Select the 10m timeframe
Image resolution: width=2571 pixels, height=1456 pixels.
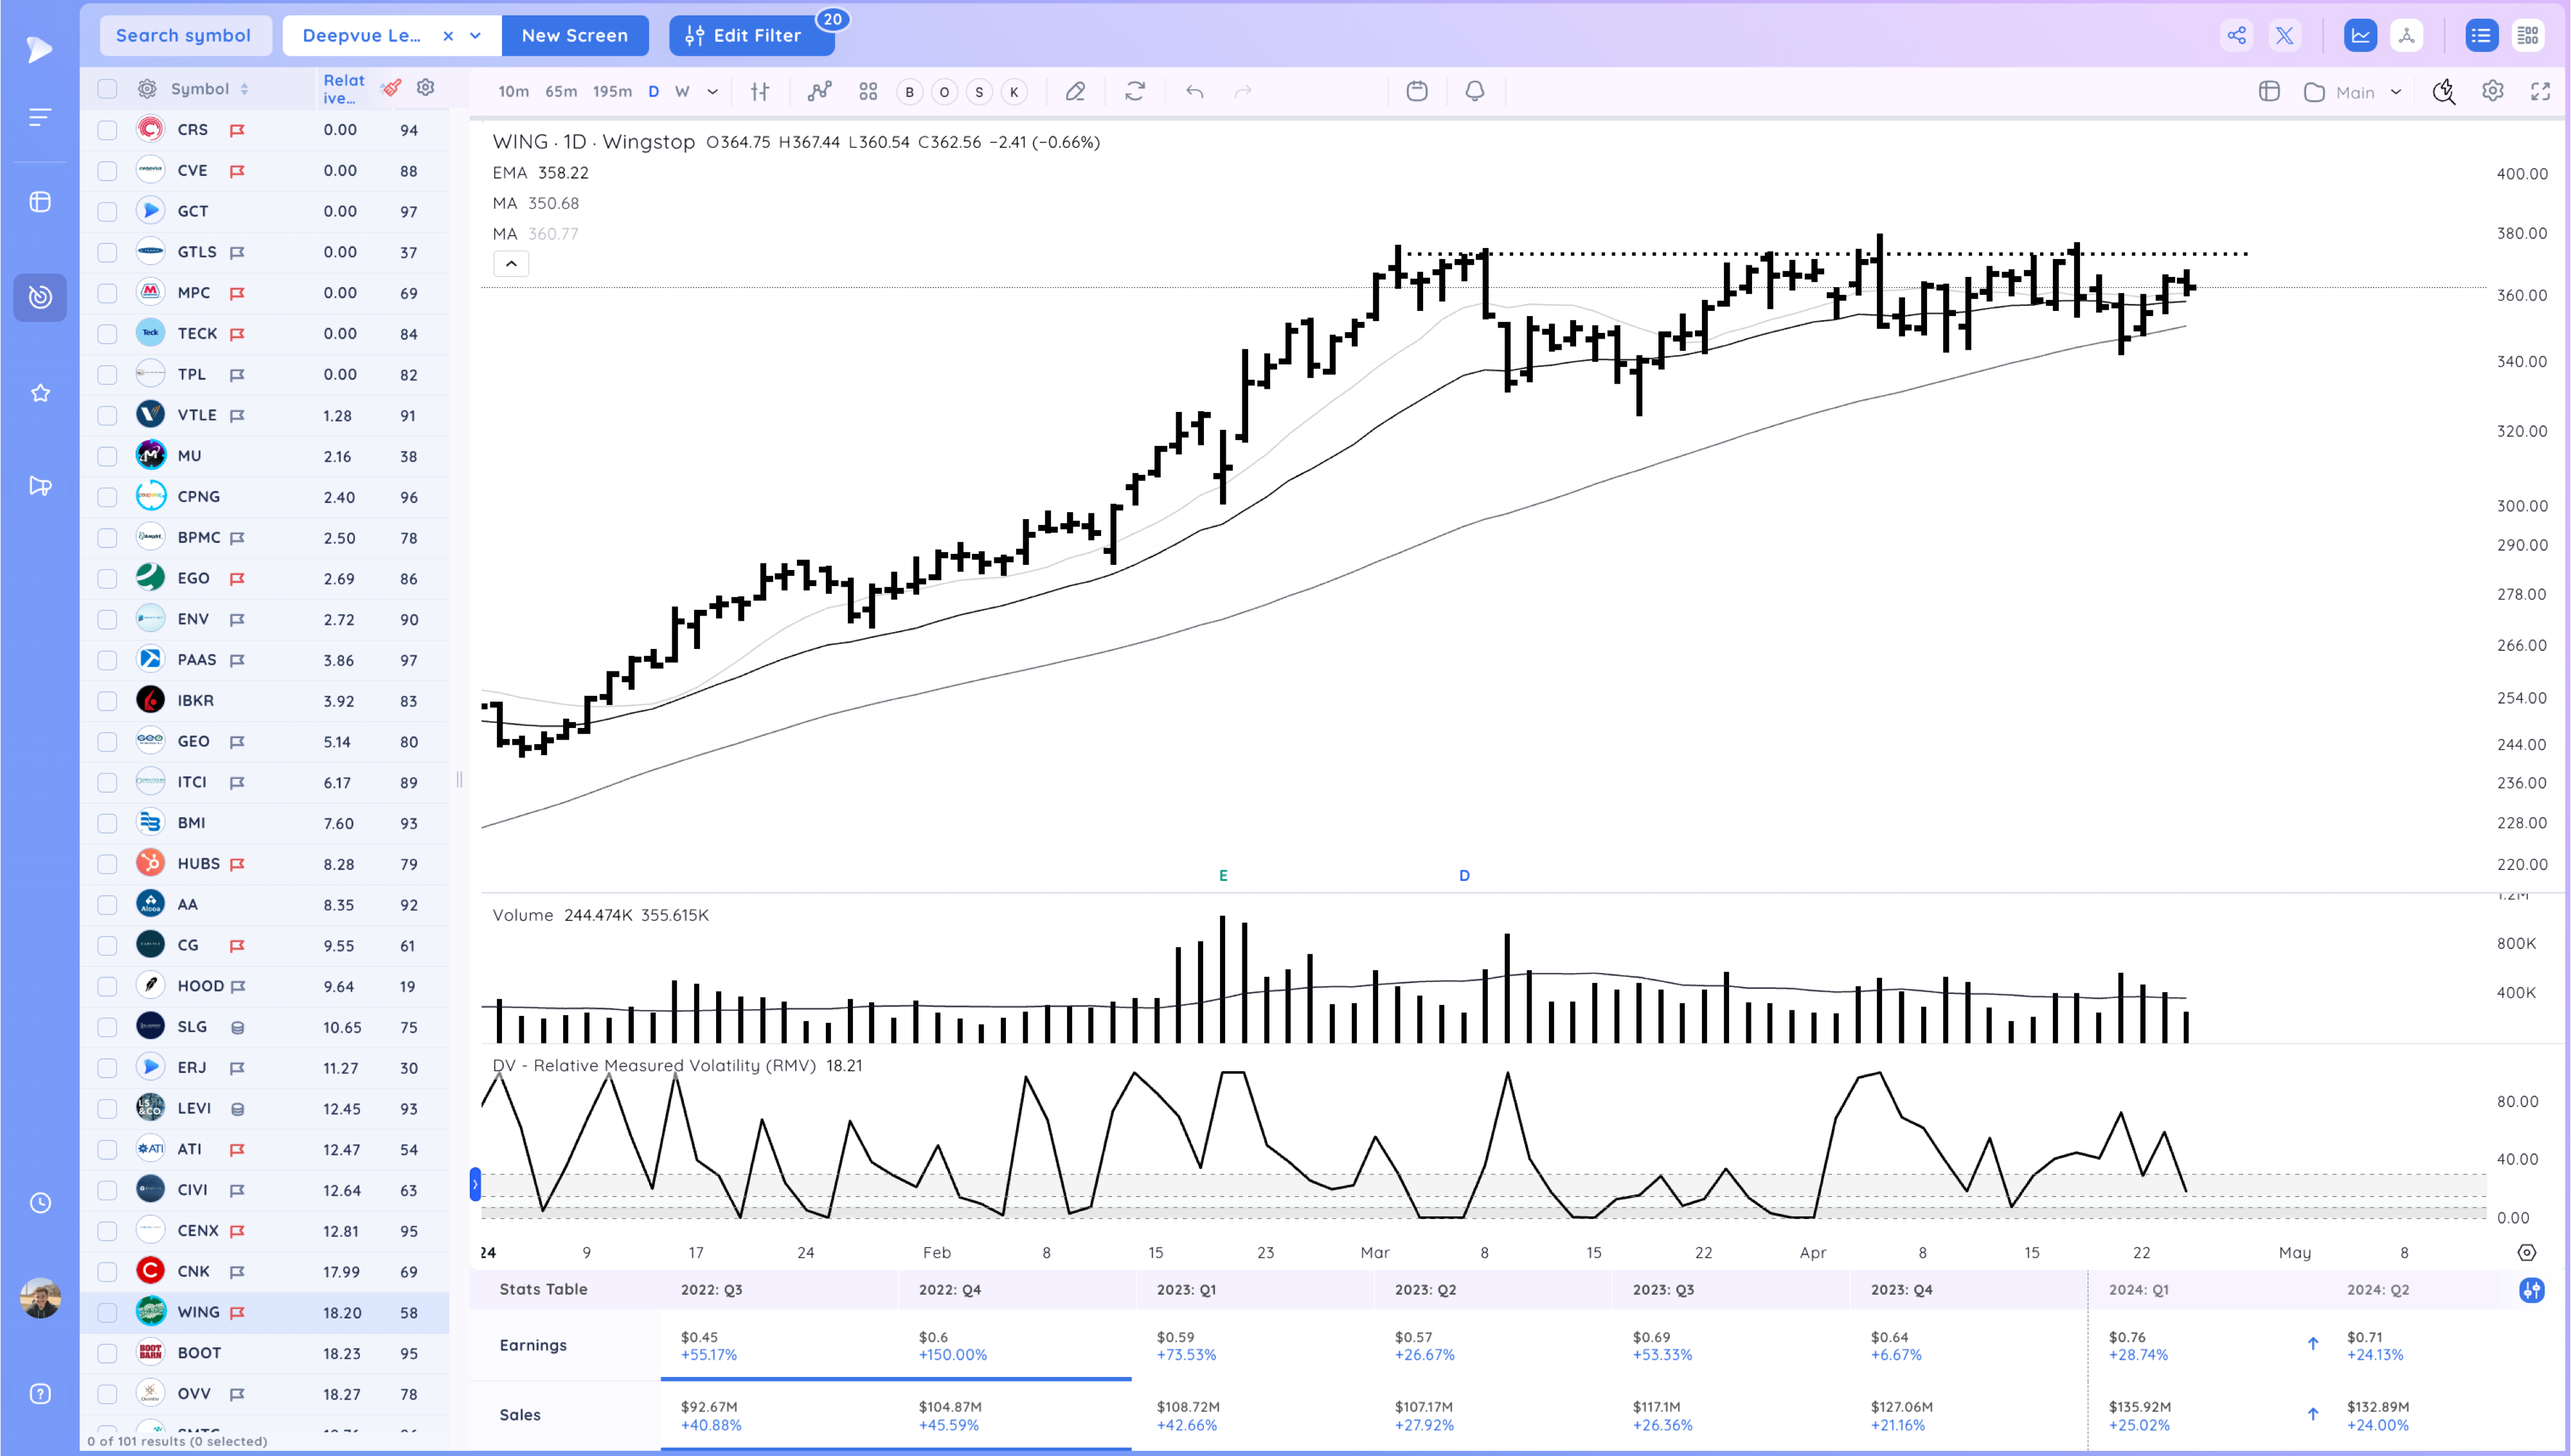(x=513, y=92)
